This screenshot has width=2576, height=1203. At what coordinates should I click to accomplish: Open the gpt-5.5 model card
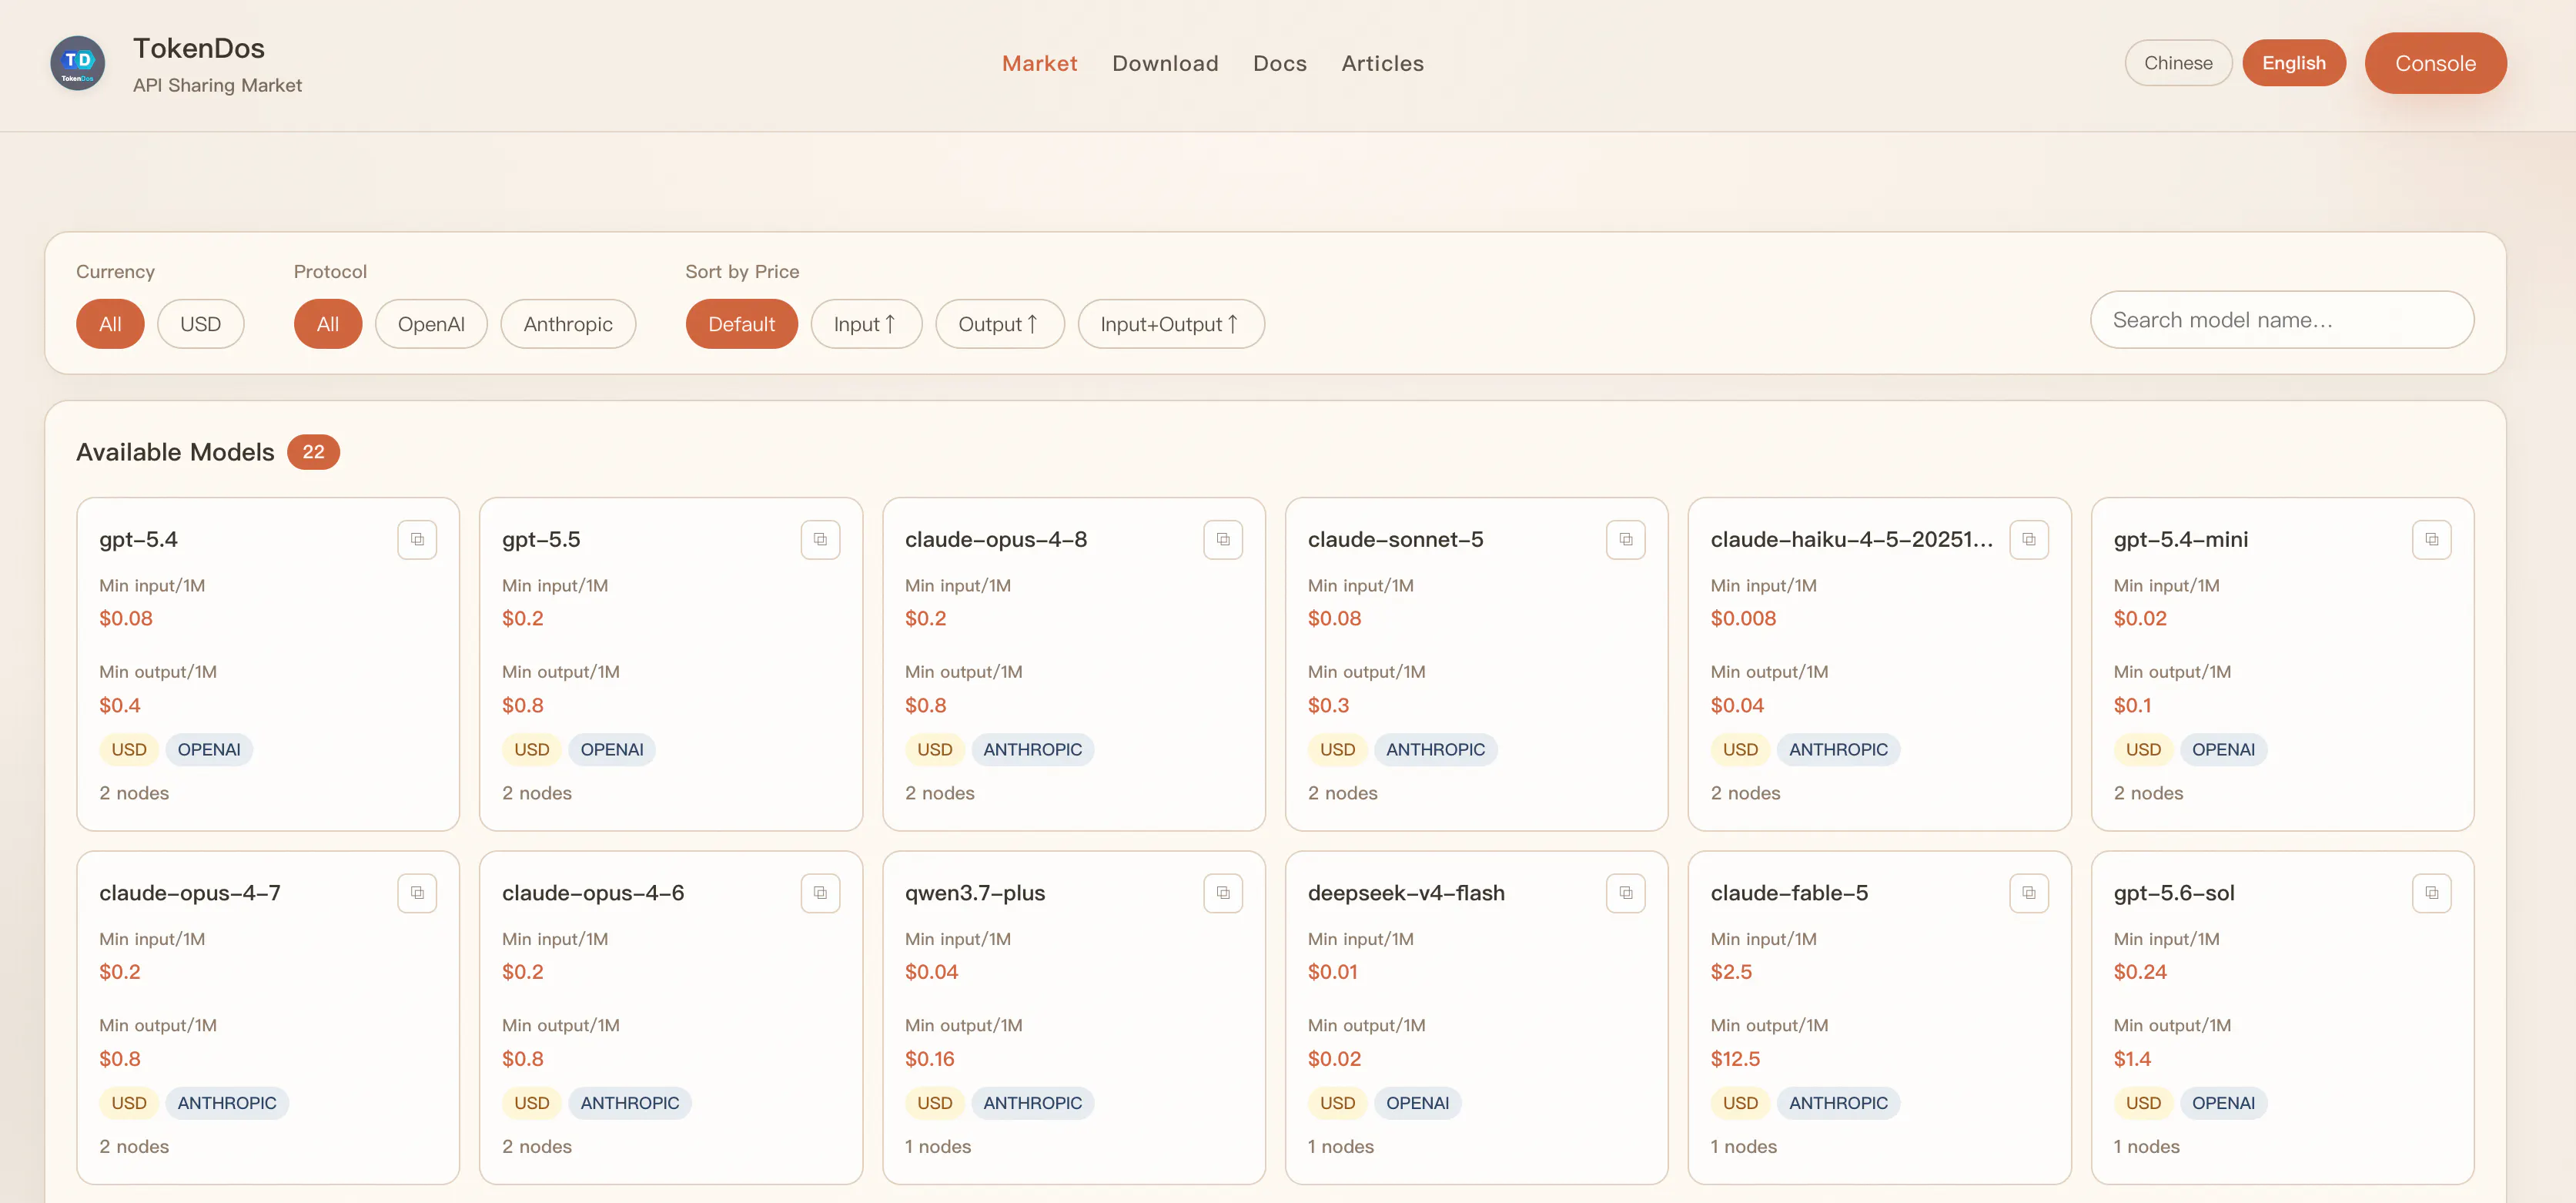[x=671, y=664]
